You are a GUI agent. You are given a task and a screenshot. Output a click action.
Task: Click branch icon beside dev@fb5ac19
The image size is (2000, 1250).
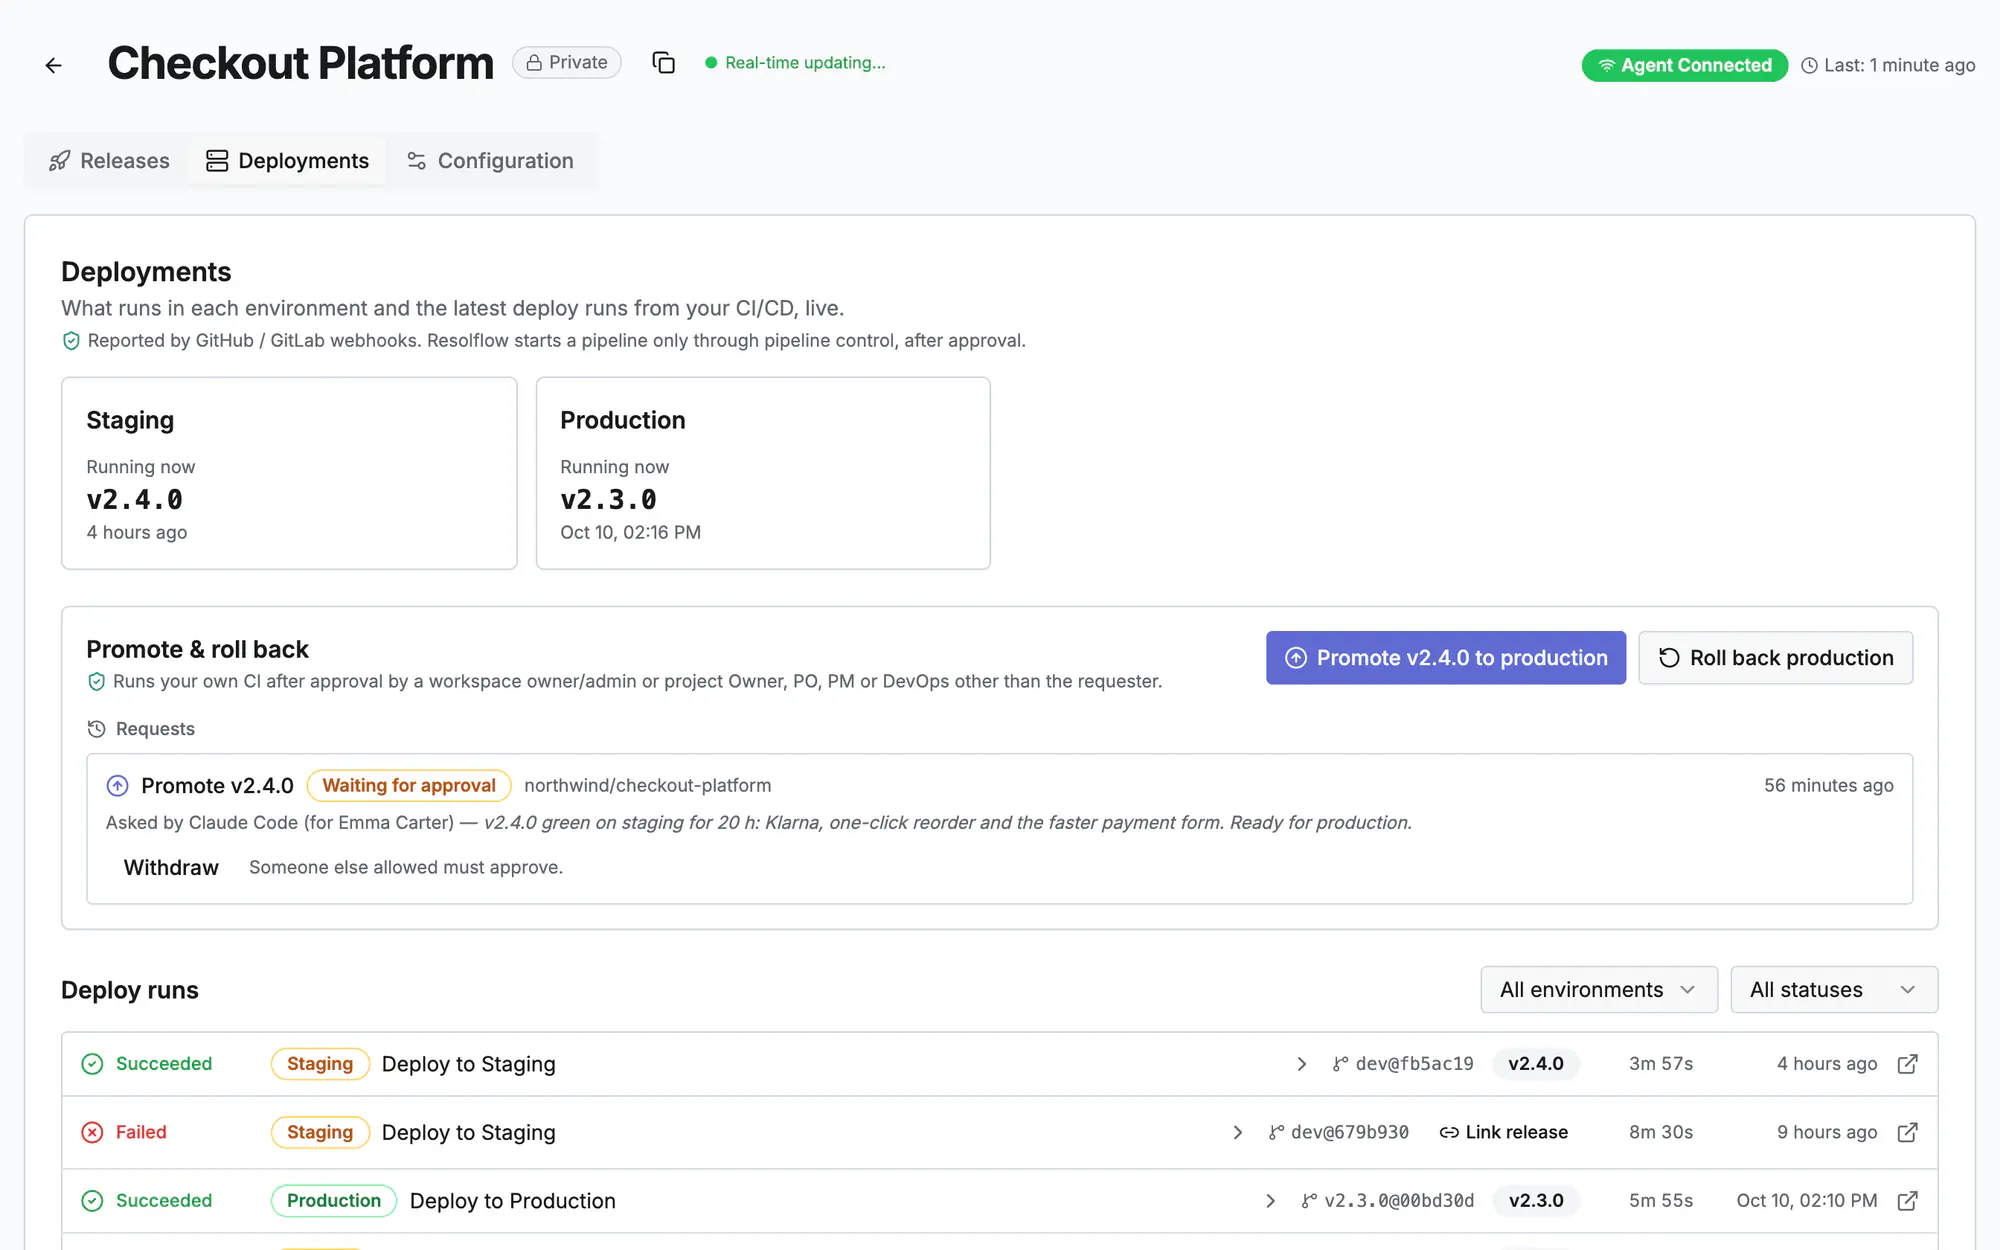pos(1340,1064)
